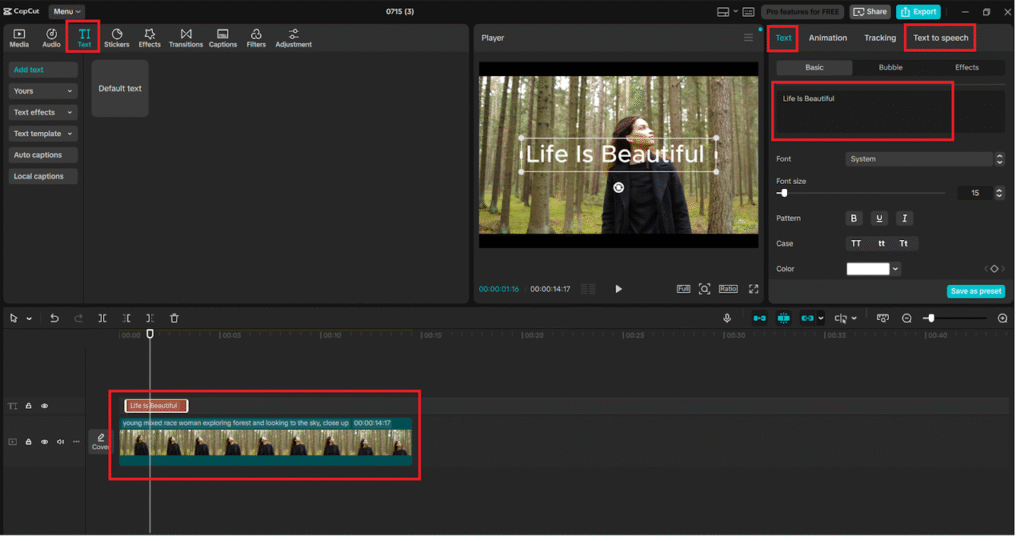Click the Export button
The height and width of the screenshot is (541, 1024).
click(918, 12)
